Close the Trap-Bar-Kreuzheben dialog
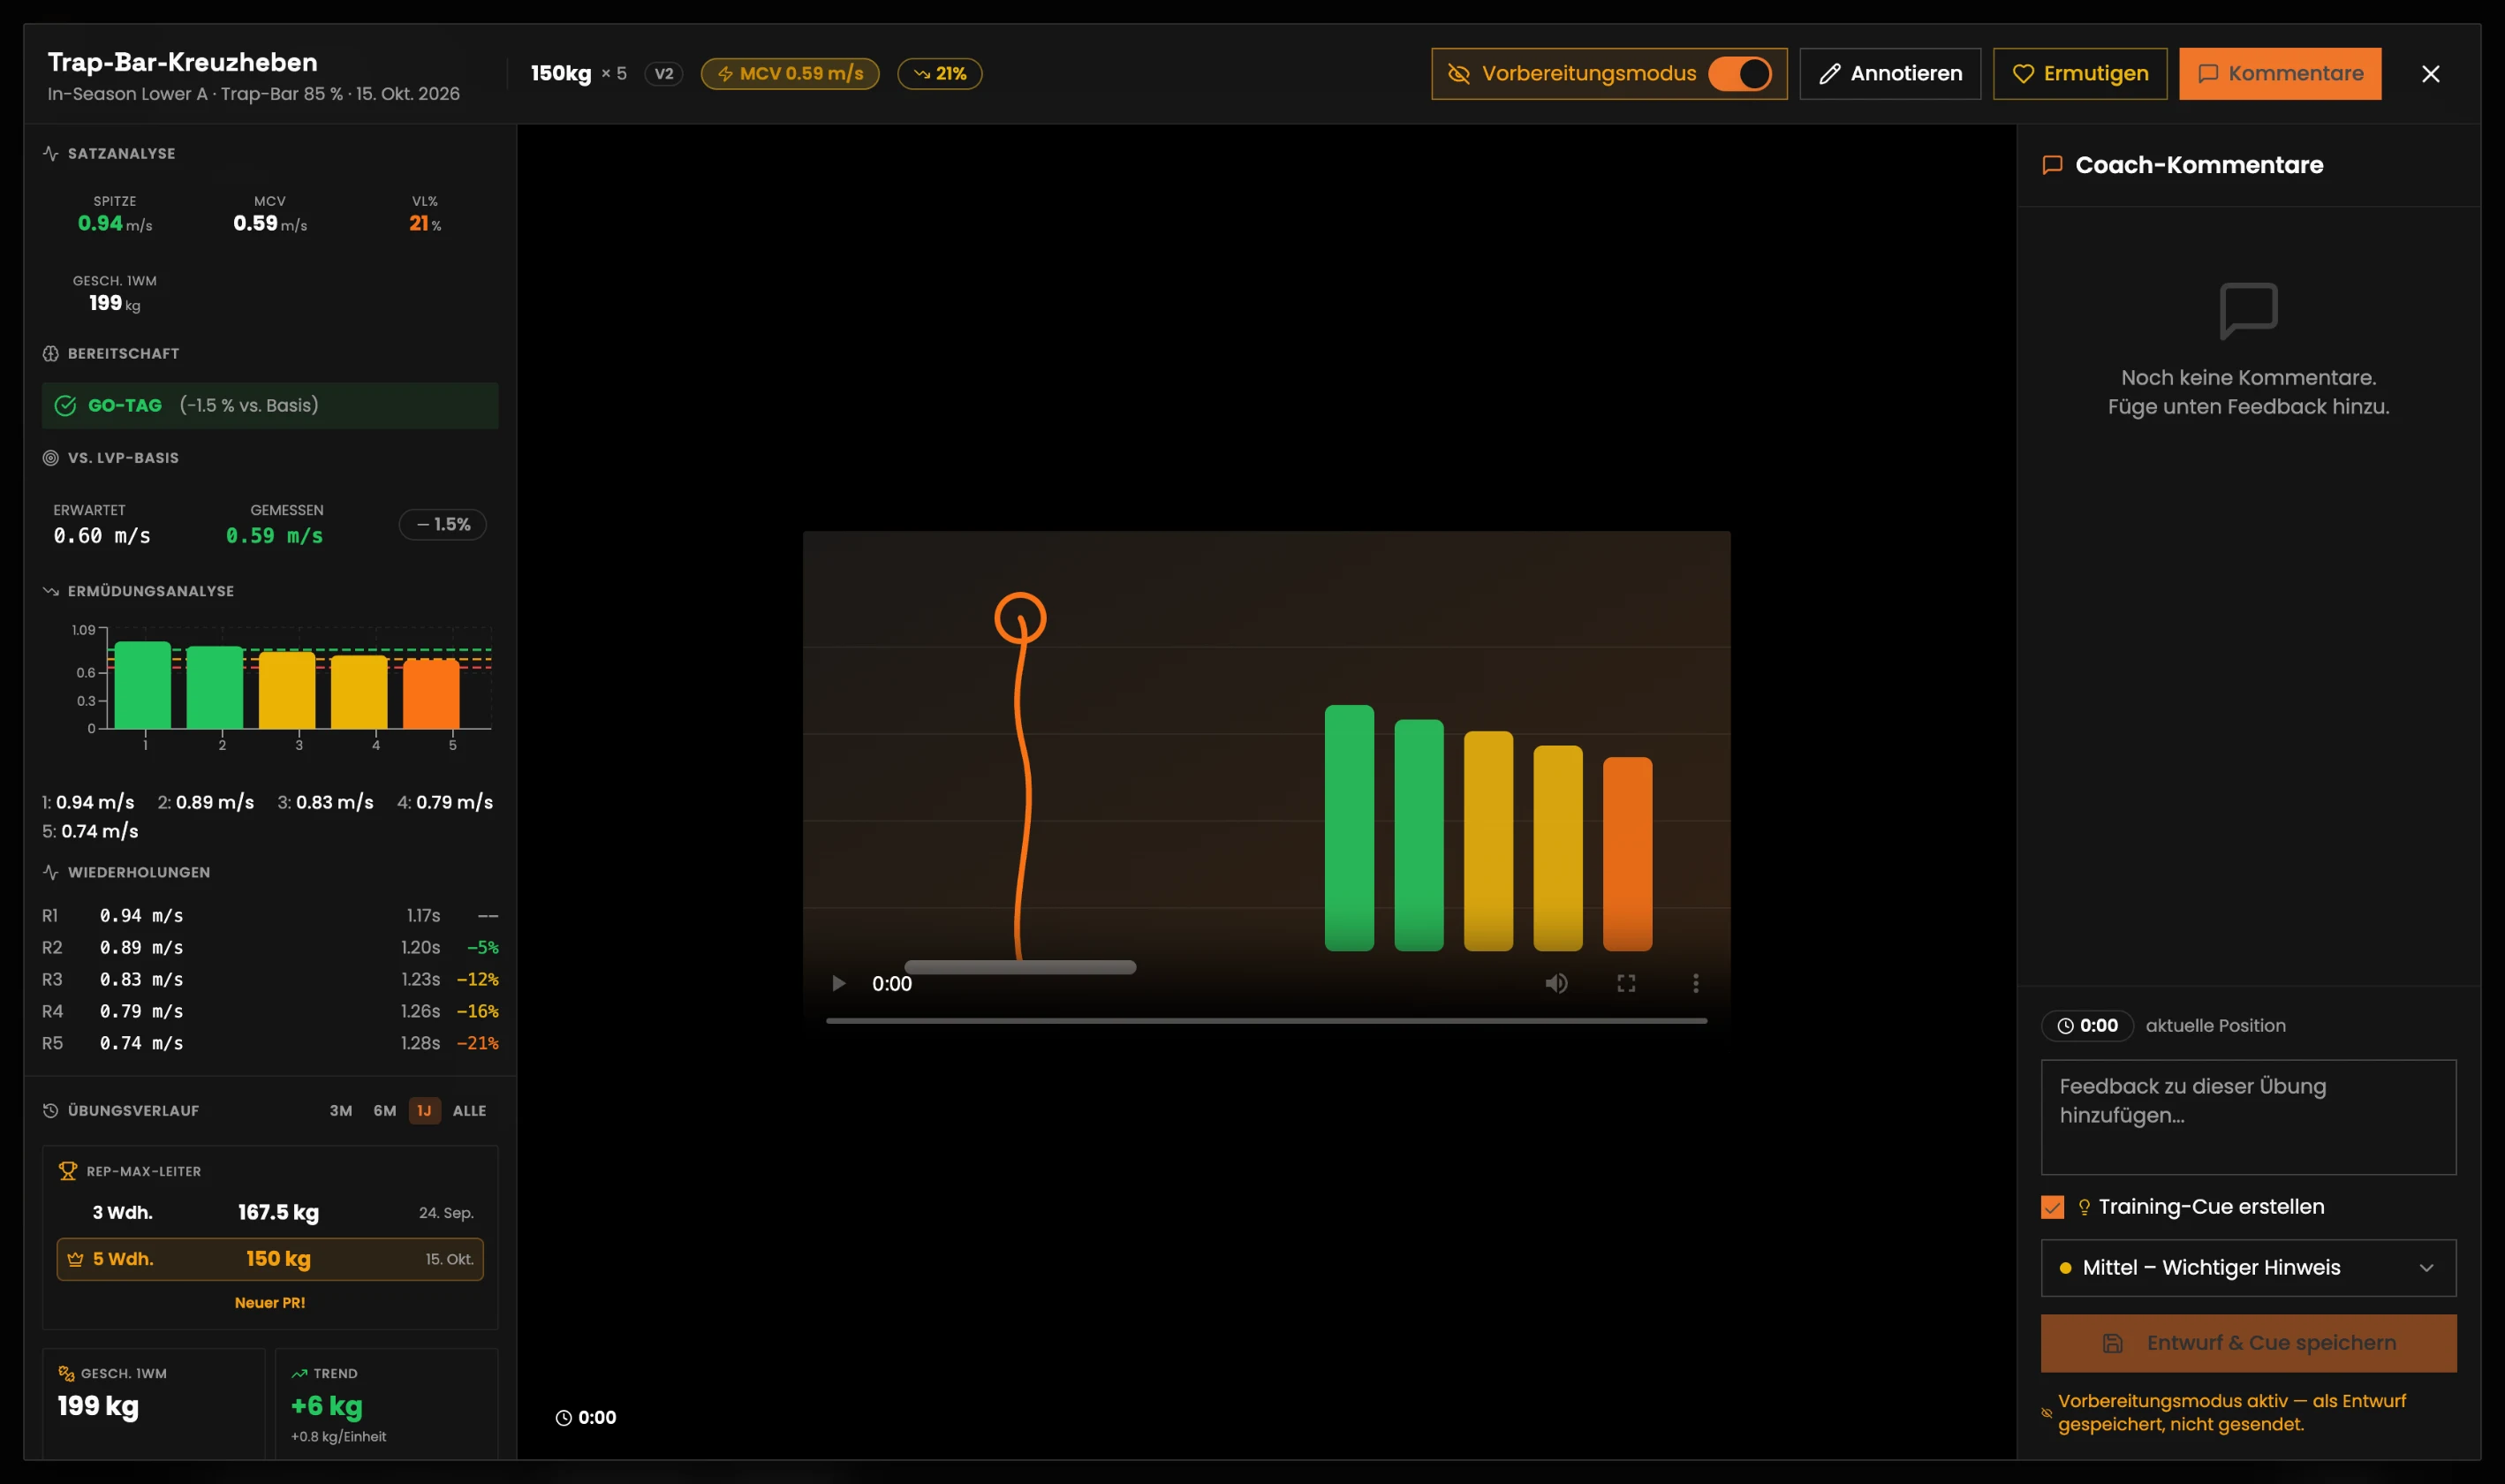2505x1484 pixels. click(x=2430, y=74)
